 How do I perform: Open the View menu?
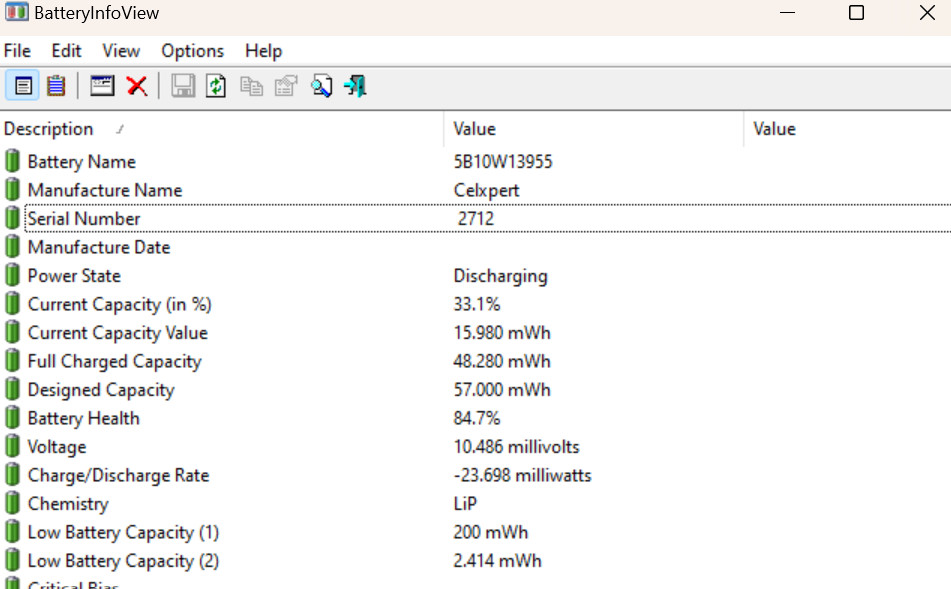121,51
